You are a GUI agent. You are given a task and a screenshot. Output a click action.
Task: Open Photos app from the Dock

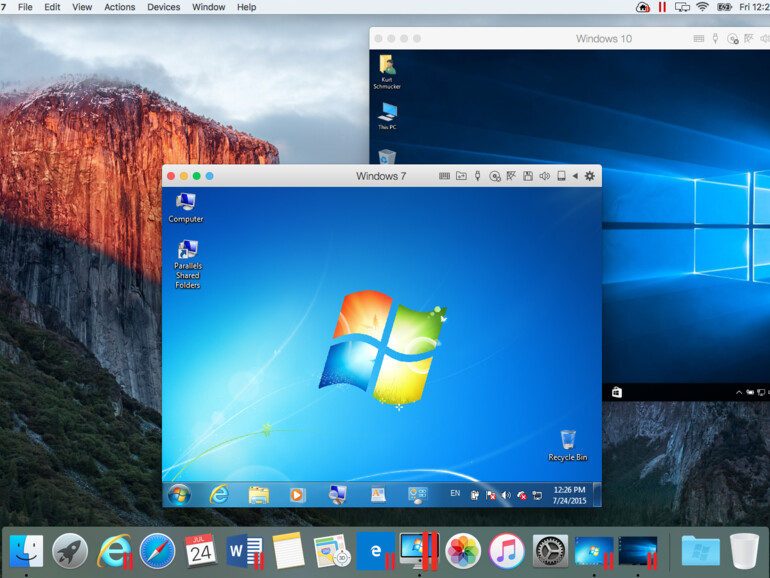click(463, 550)
